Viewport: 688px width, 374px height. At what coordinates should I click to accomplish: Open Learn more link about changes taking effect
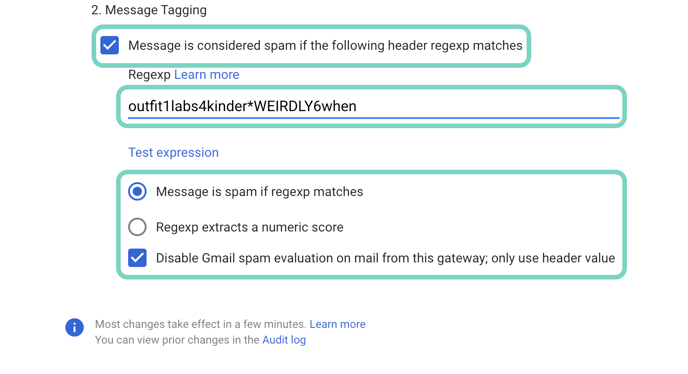(x=337, y=324)
